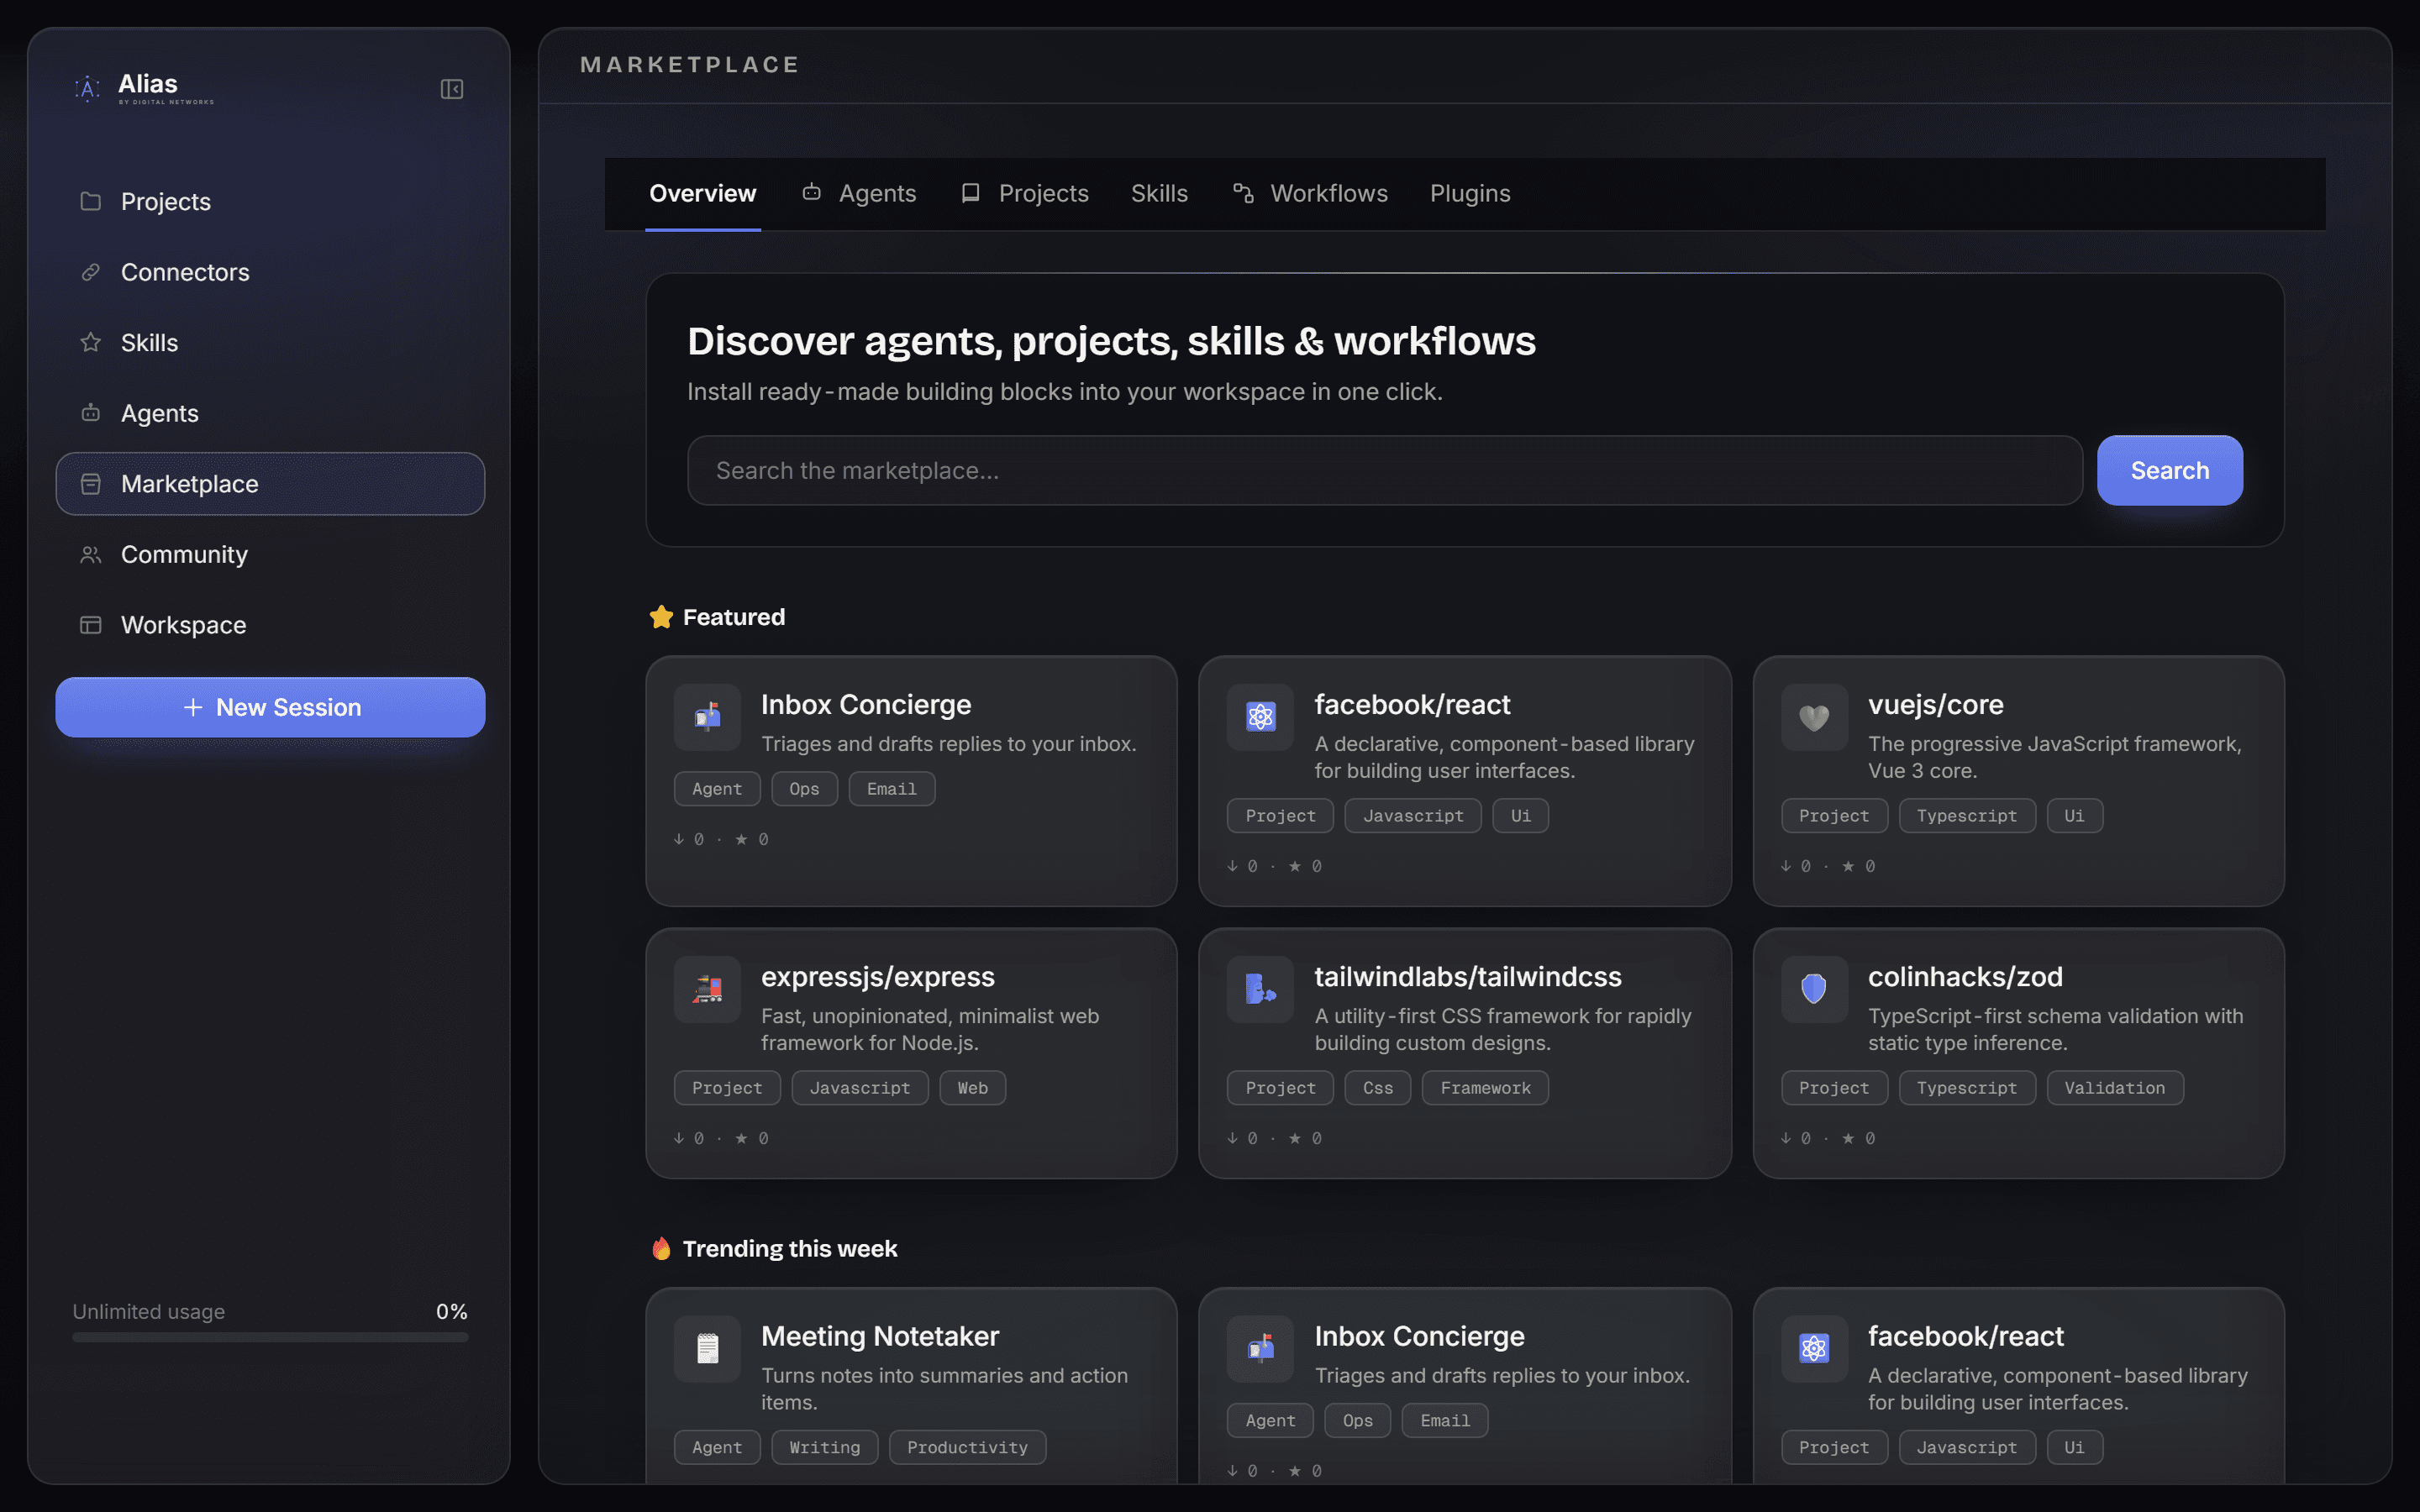Click the Workspace layout icon
This screenshot has height=1512, width=2420.
coord(91,625)
